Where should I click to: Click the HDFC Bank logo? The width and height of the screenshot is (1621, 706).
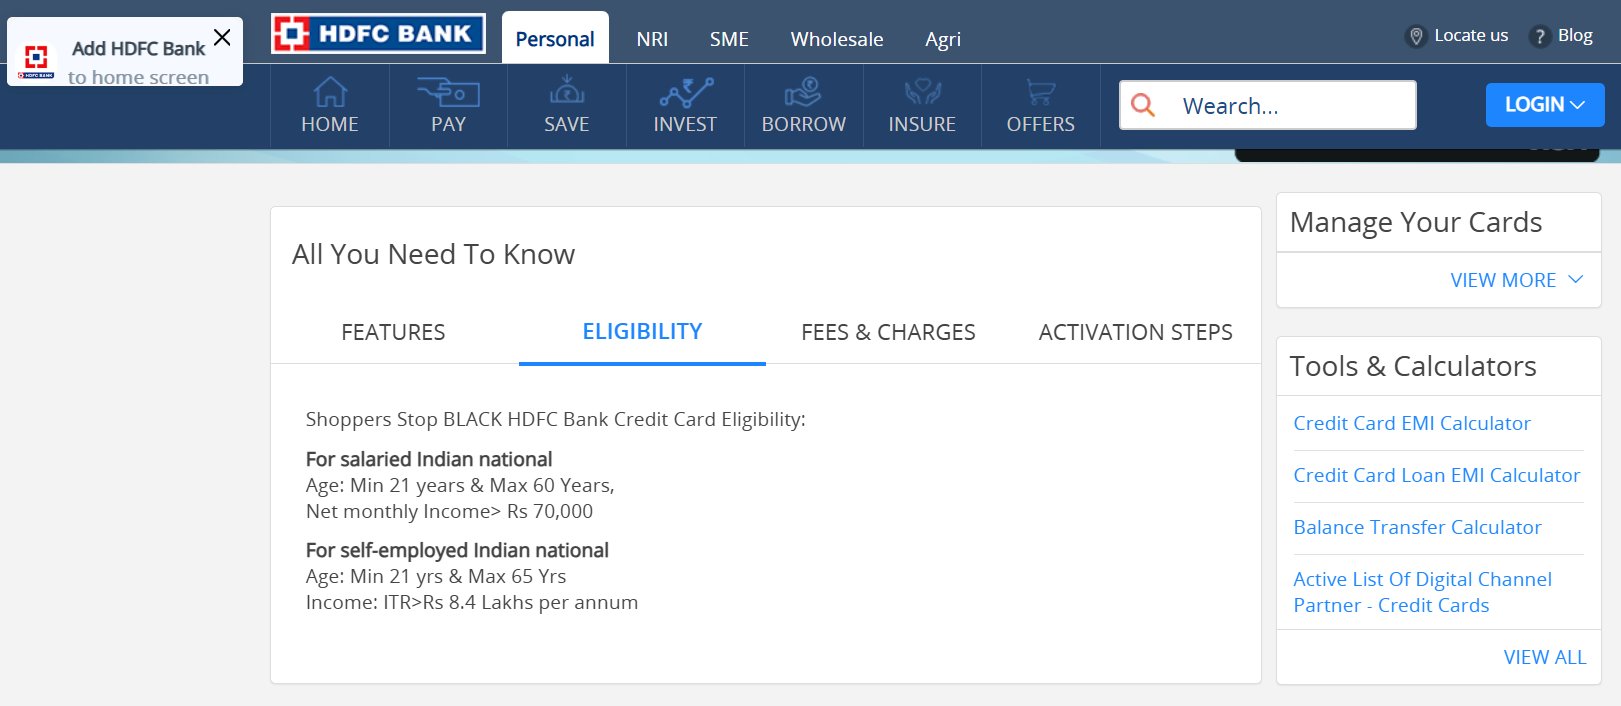tap(378, 34)
